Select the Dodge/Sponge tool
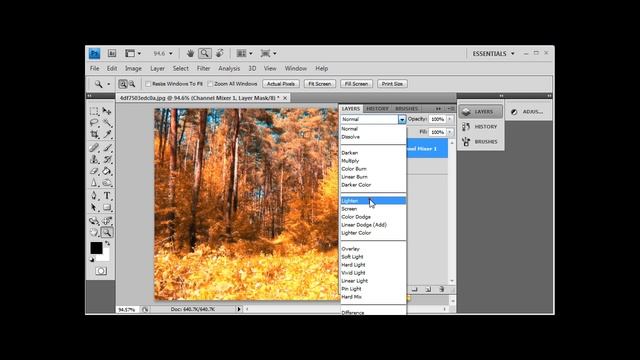 click(107, 183)
